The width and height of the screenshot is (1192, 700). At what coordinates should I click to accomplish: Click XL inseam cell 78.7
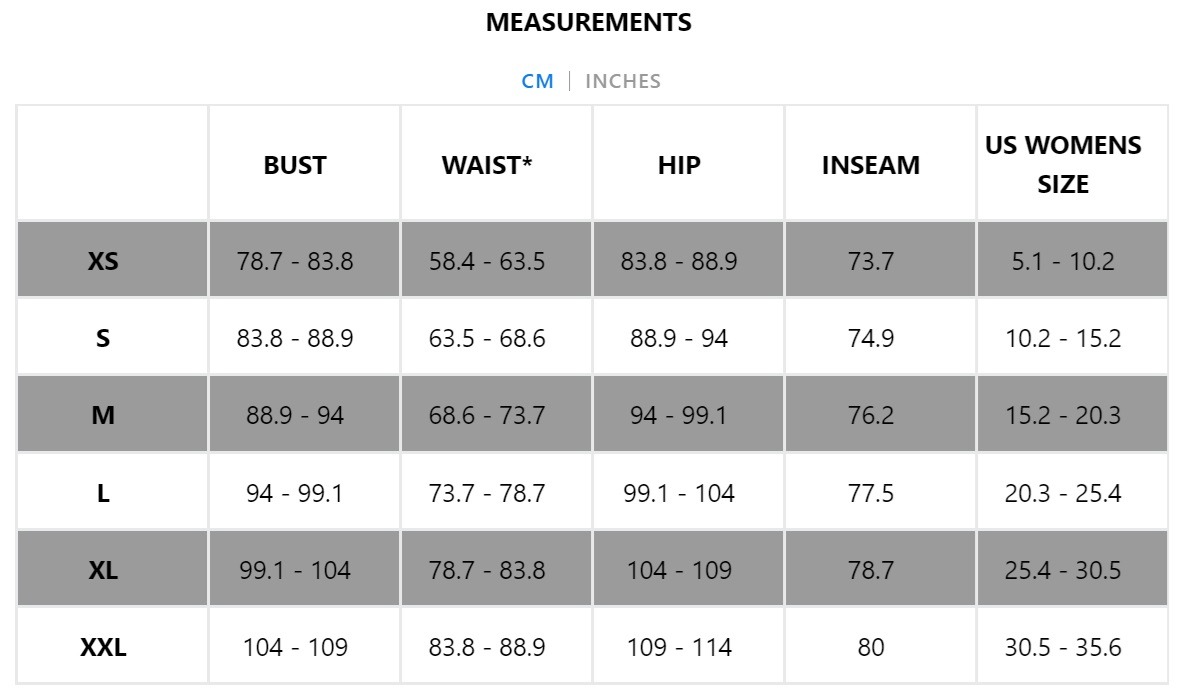coord(871,570)
